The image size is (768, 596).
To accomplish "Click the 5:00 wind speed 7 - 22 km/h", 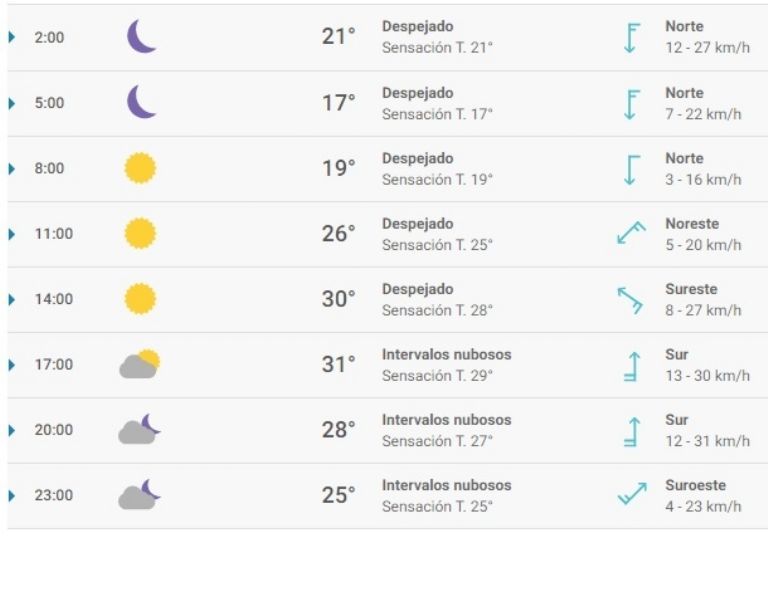I will click(x=703, y=114).
